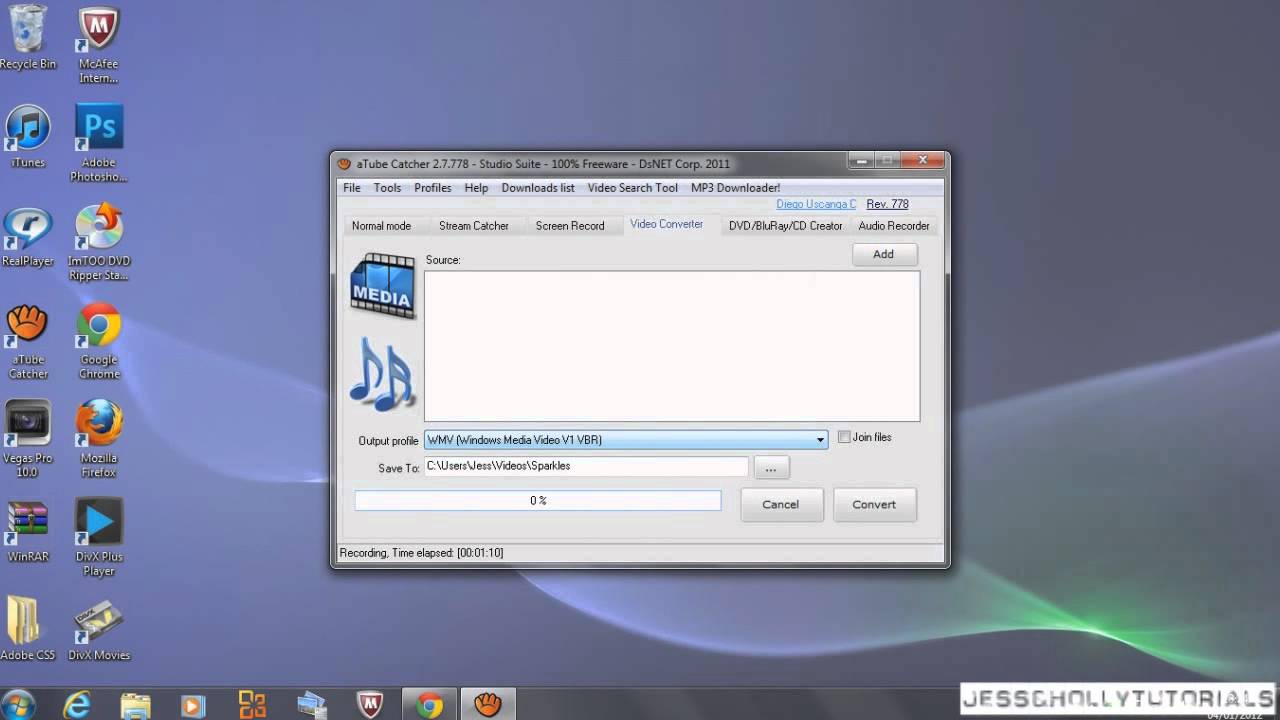
Task: Launch Internet Explorer from the taskbar
Action: click(x=77, y=705)
